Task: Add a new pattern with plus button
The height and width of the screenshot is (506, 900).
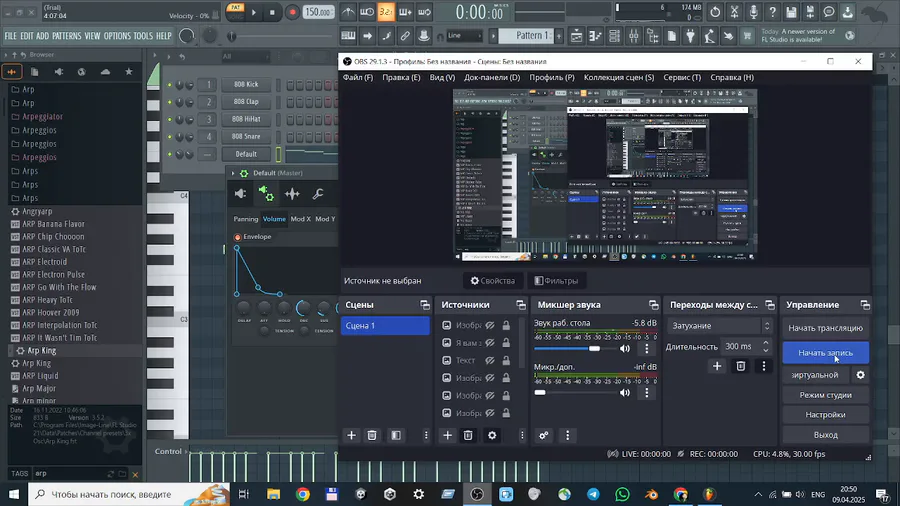Action: point(558,36)
